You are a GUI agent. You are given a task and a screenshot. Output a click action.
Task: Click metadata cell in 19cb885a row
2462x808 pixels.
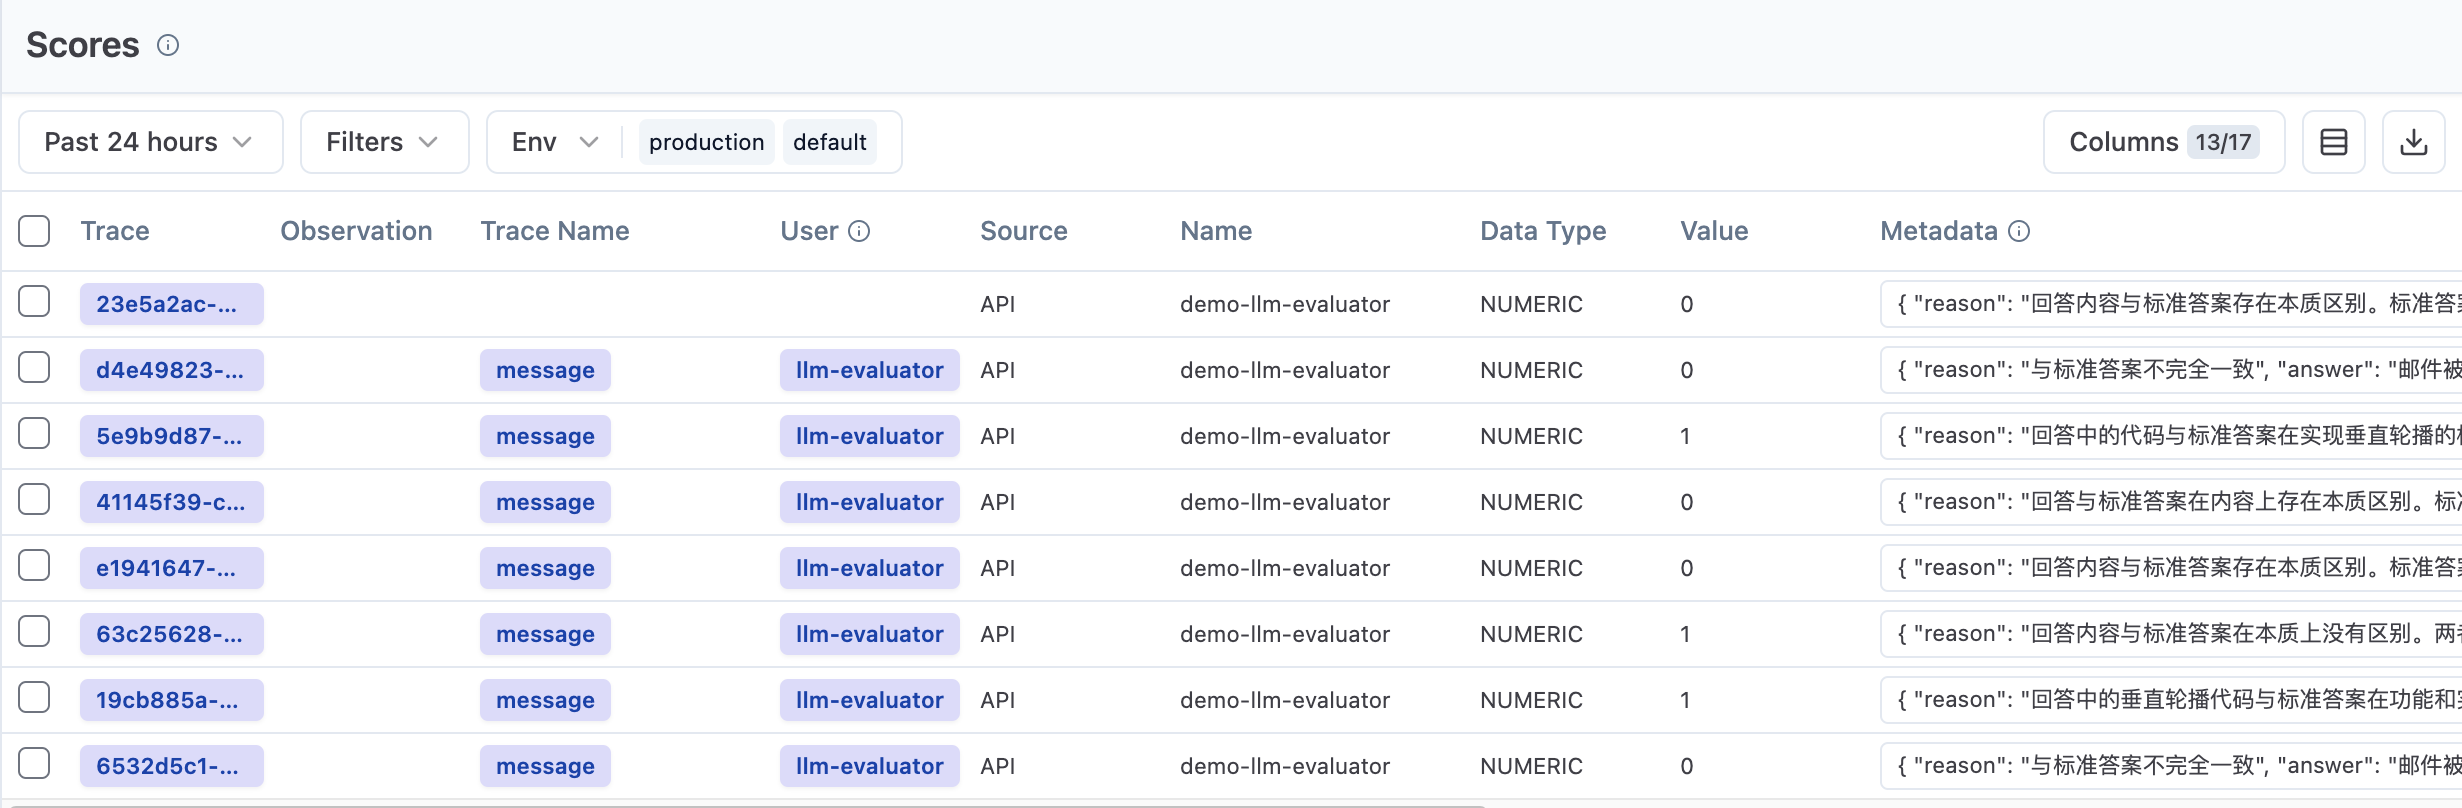[2171, 700]
